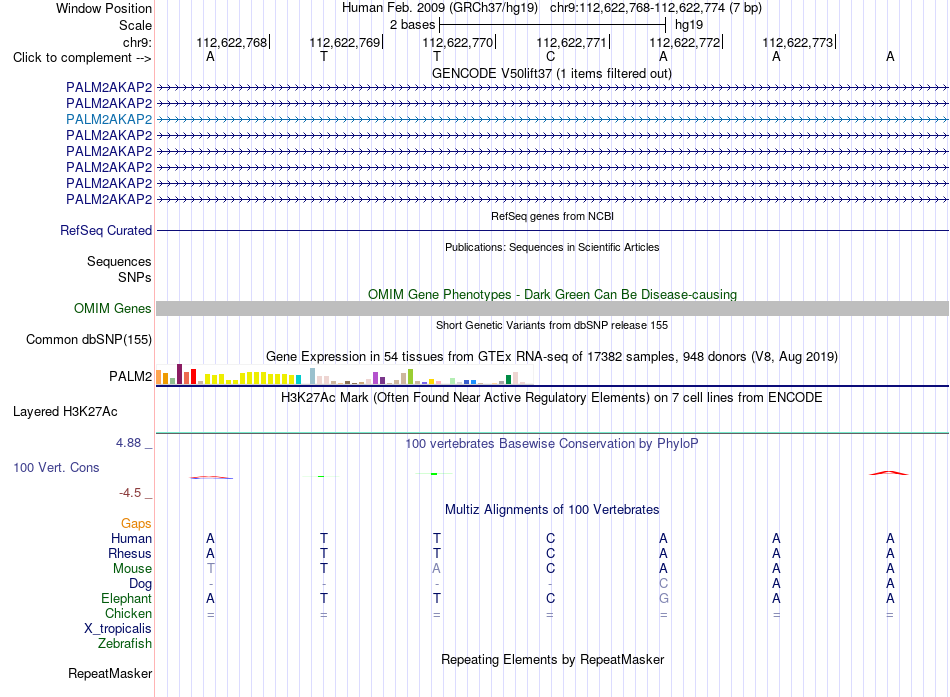The width and height of the screenshot is (950, 697).
Task: Click the 'Click to complement -->' label
Action: 82,58
